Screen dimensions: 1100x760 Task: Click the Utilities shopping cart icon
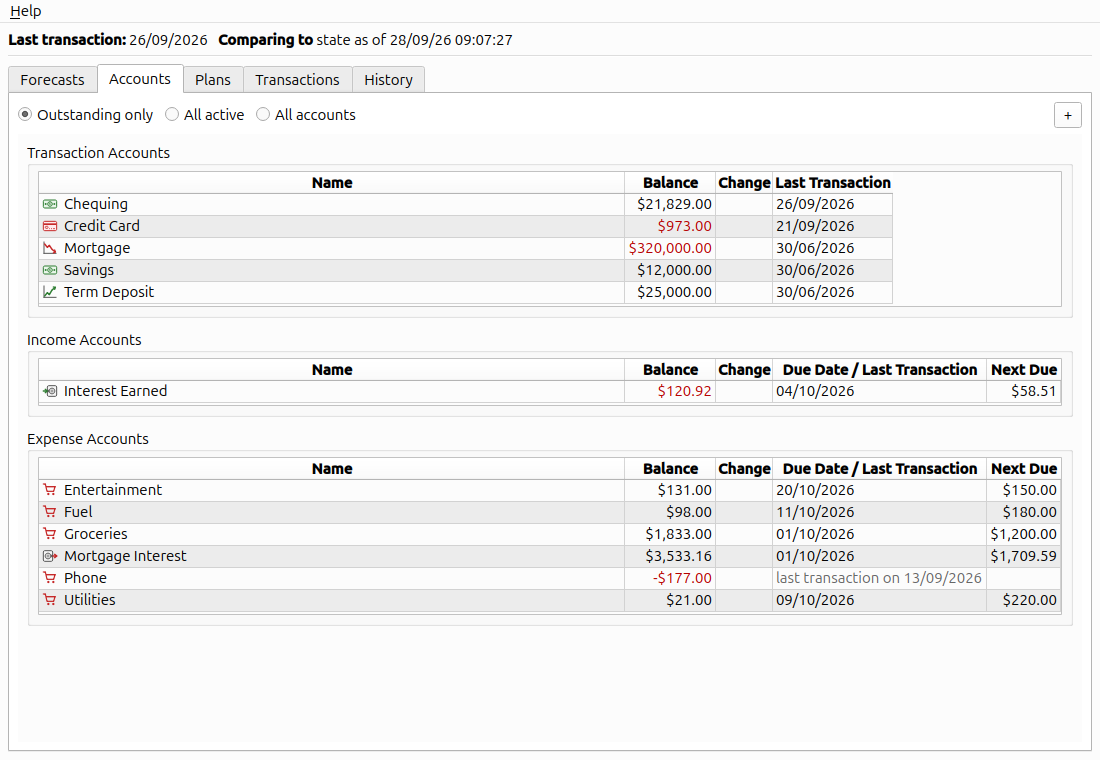(x=50, y=600)
